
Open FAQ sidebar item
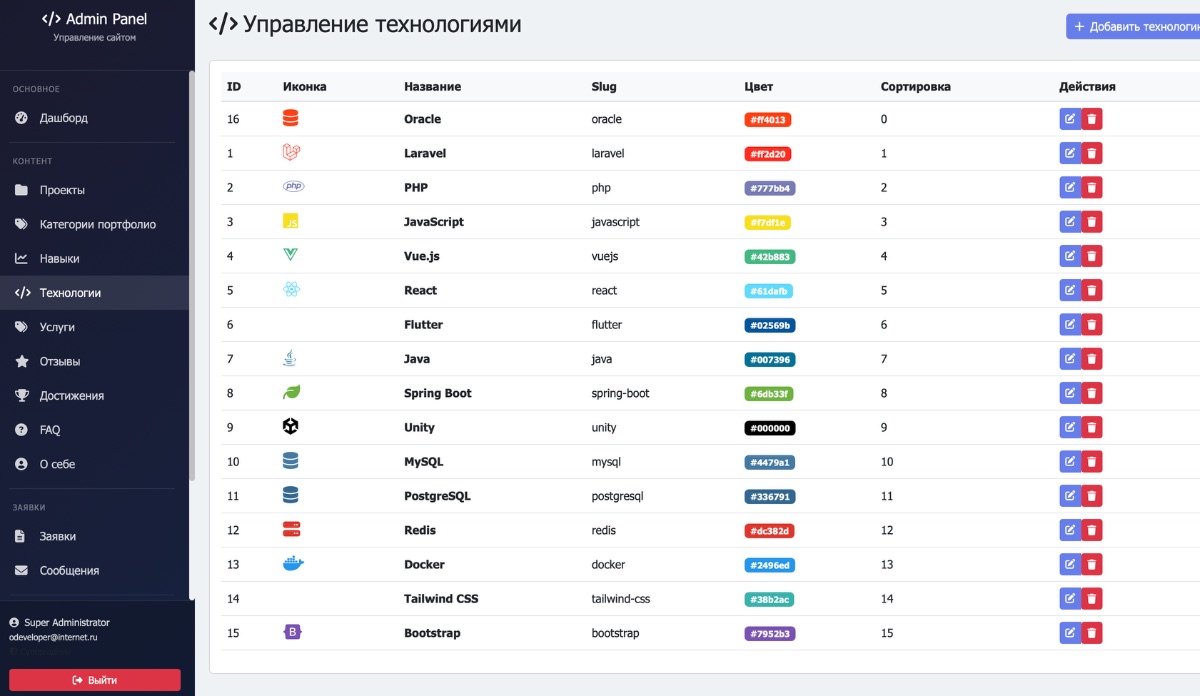point(94,430)
